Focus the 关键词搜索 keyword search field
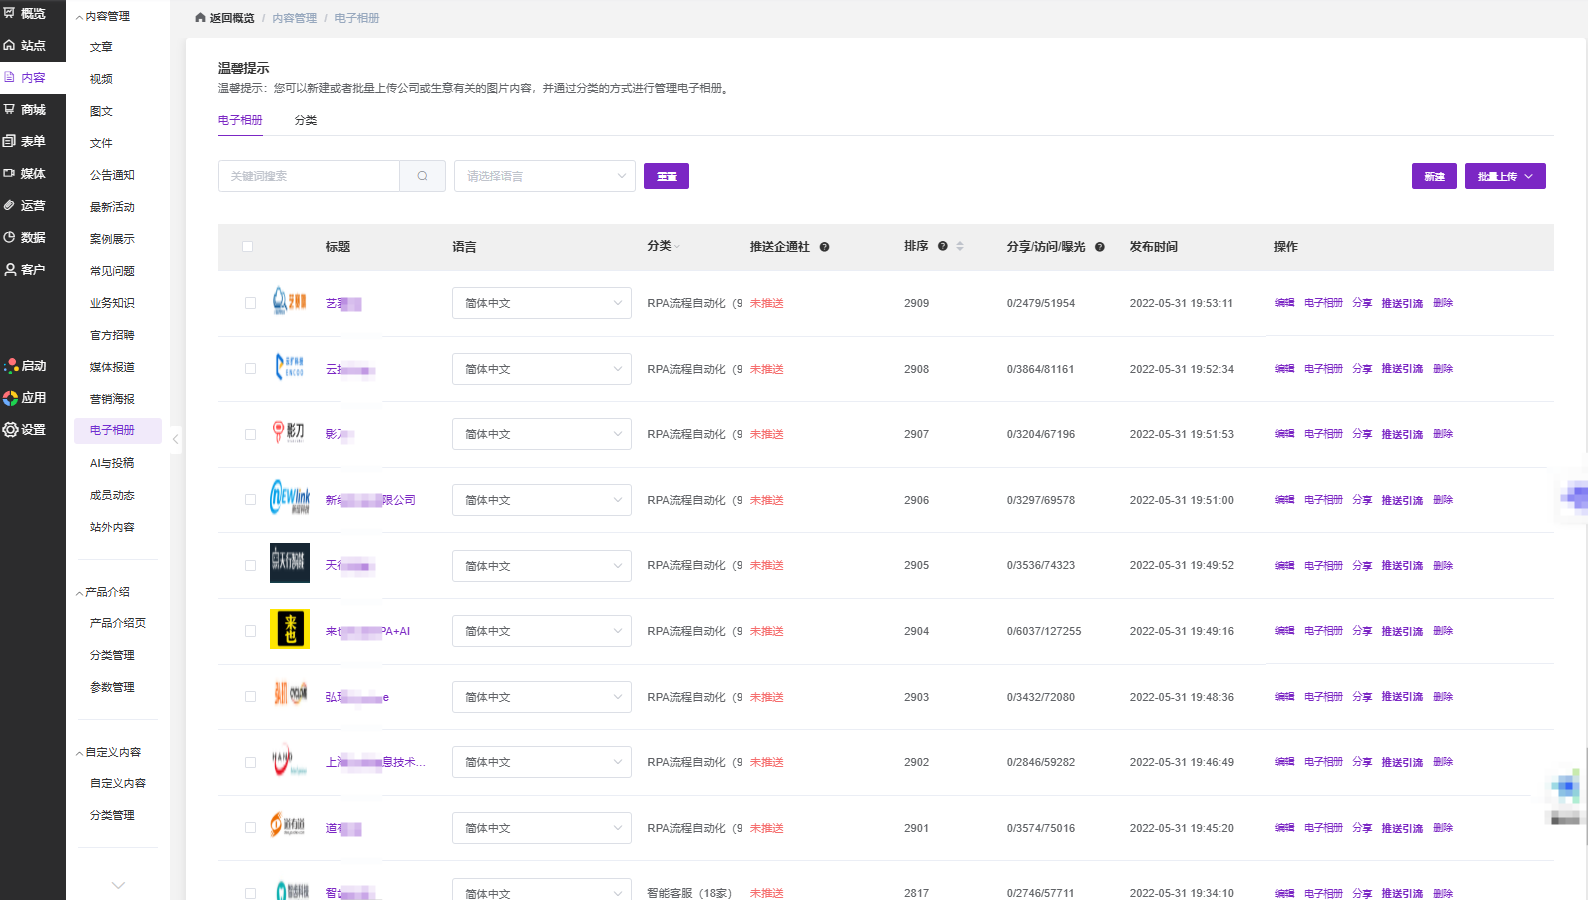Image resolution: width=1588 pixels, height=900 pixels. (x=309, y=176)
